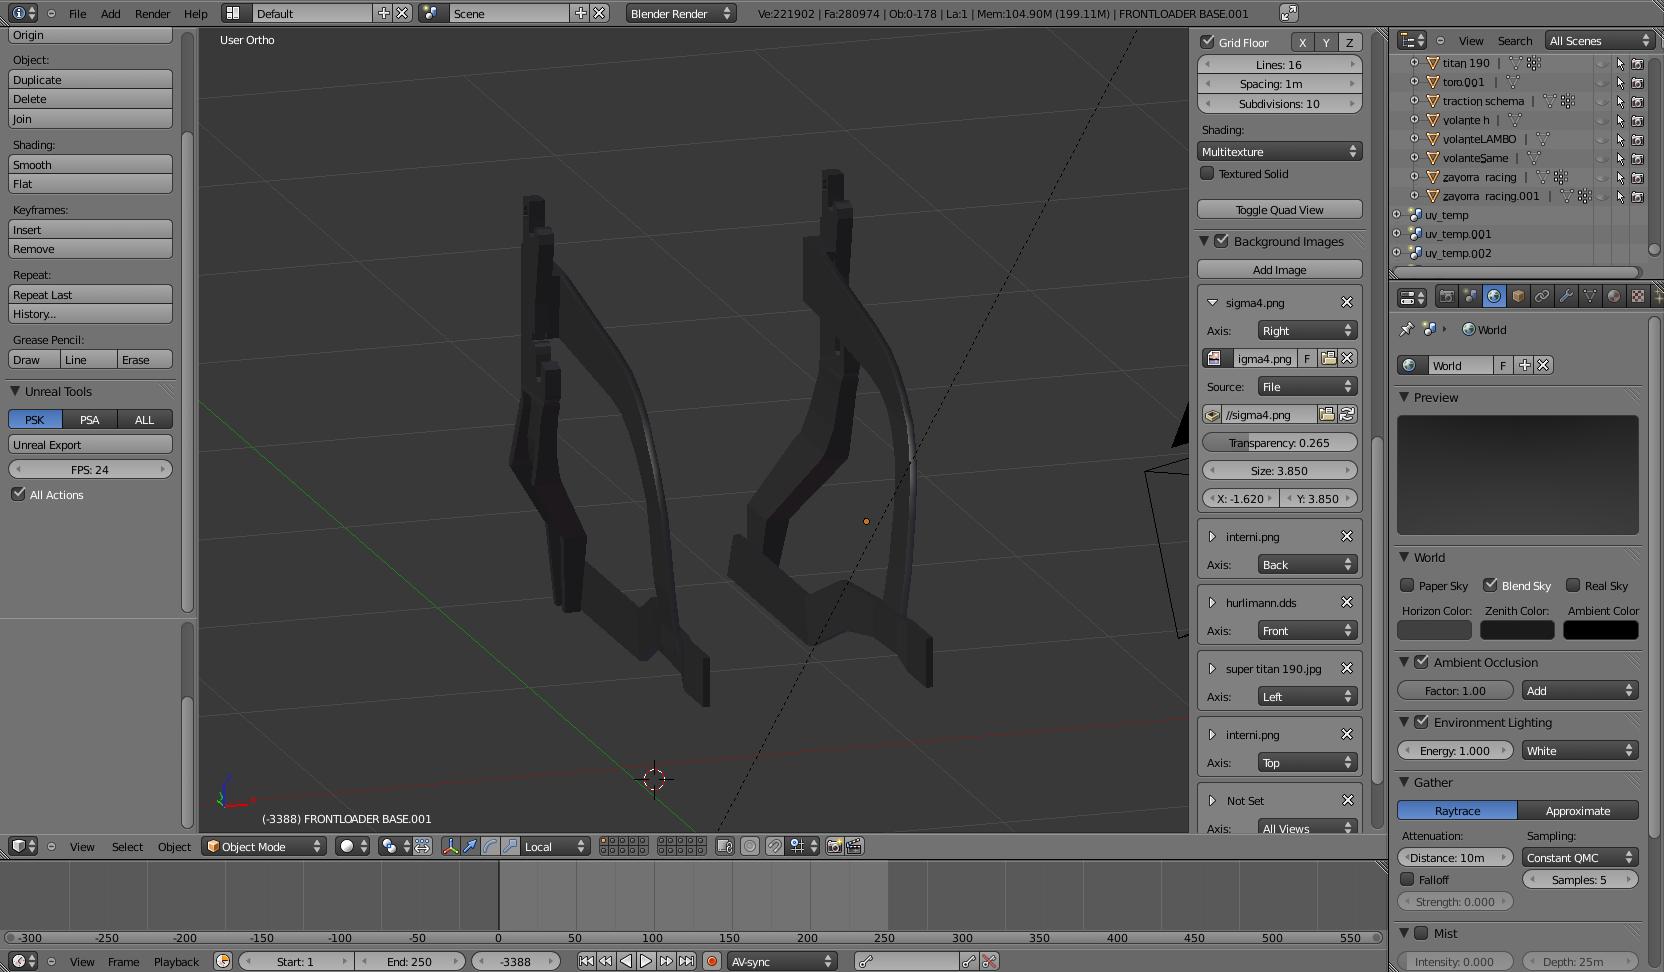Pin the properties context with pushpin icon
Viewport: 1664px width, 972px height.
point(1406,329)
